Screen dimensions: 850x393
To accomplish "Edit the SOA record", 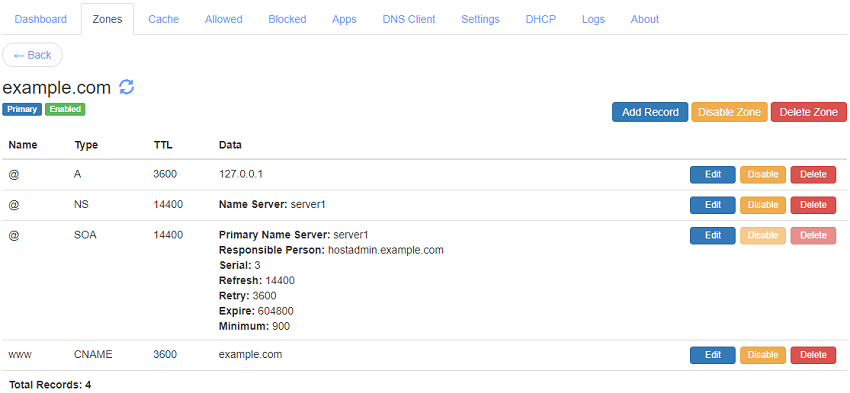I will point(713,235).
